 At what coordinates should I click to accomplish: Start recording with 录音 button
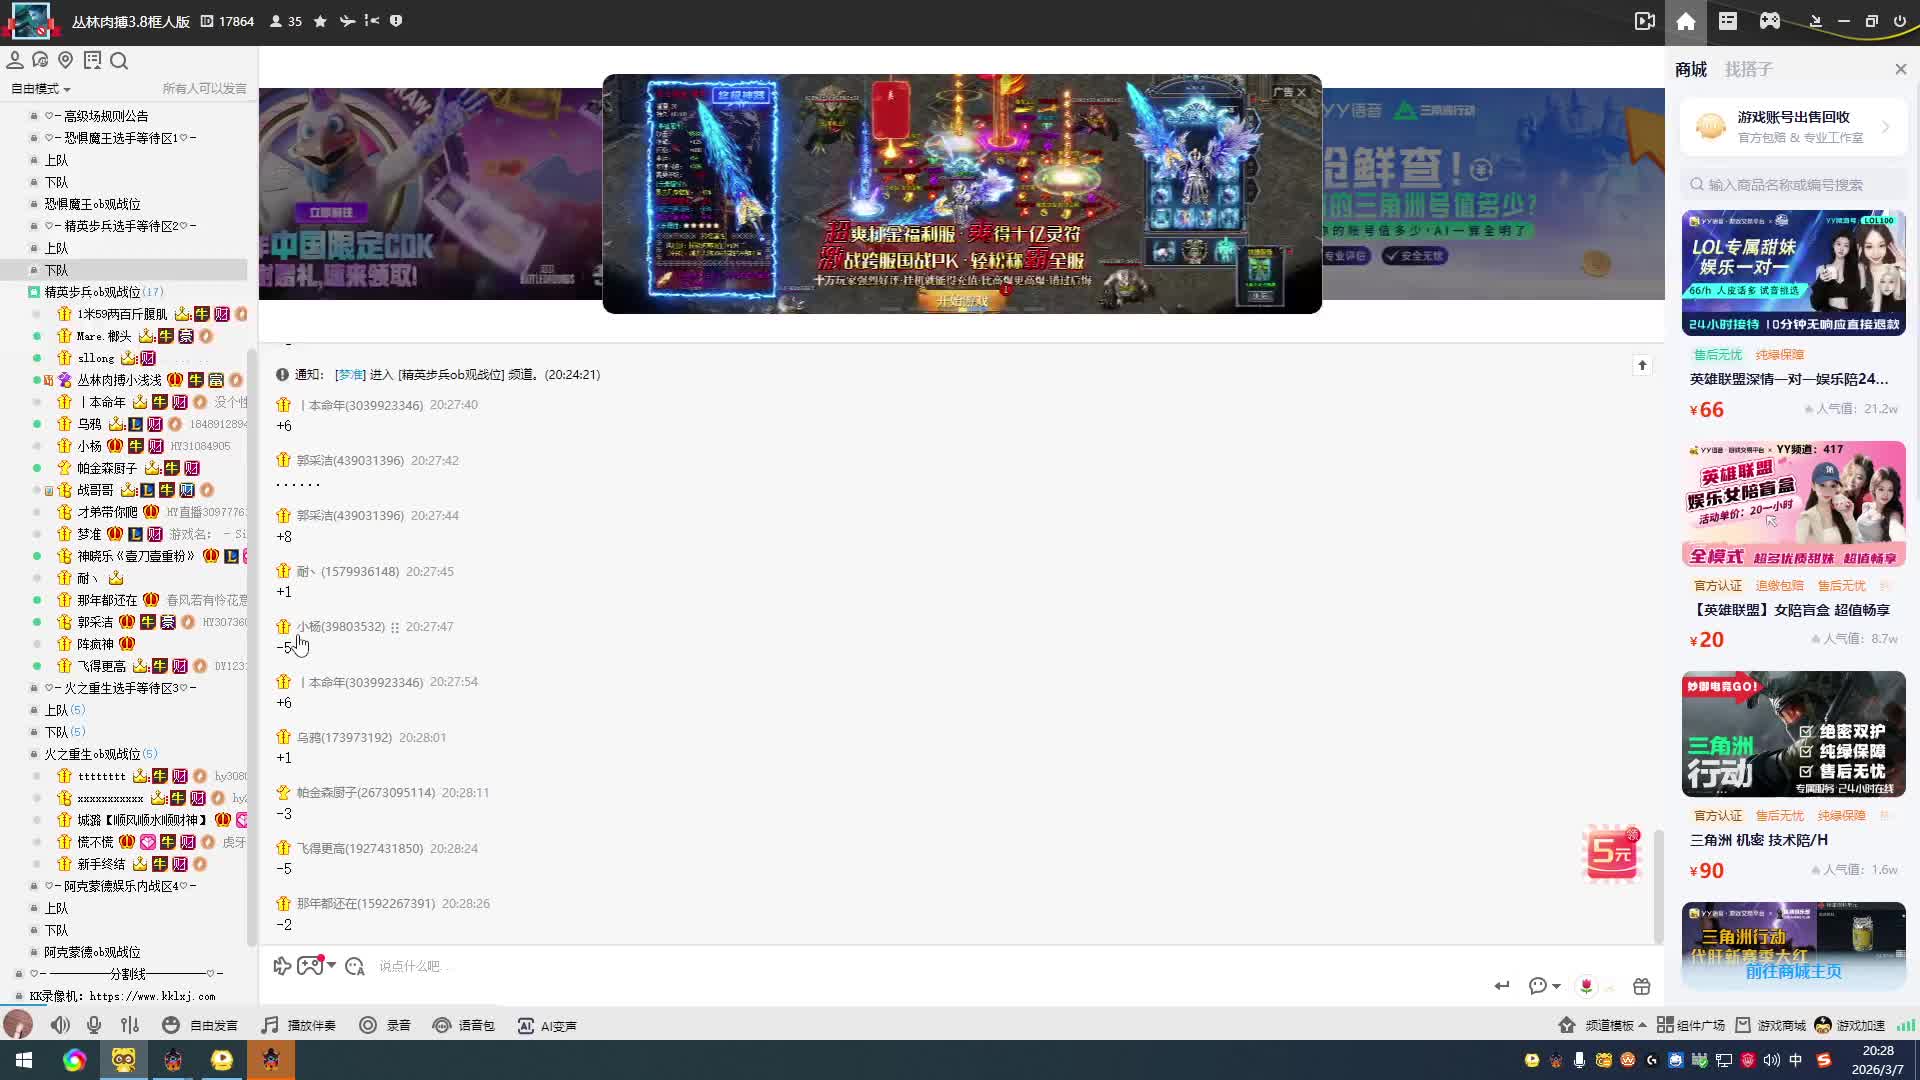385,1025
